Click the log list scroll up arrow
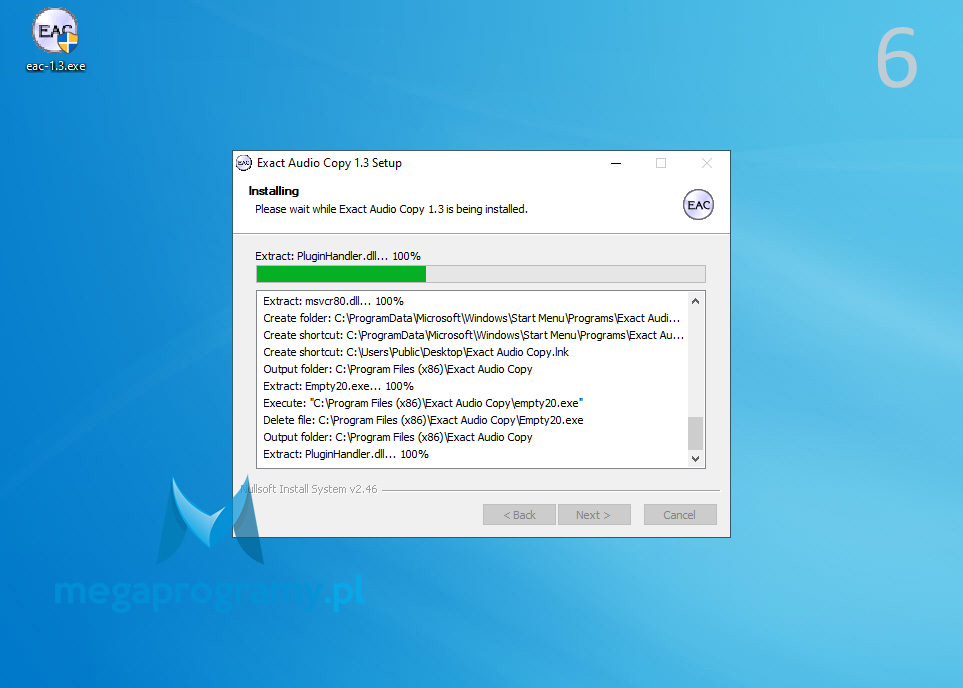Viewport: 963px width, 688px height. point(695,301)
